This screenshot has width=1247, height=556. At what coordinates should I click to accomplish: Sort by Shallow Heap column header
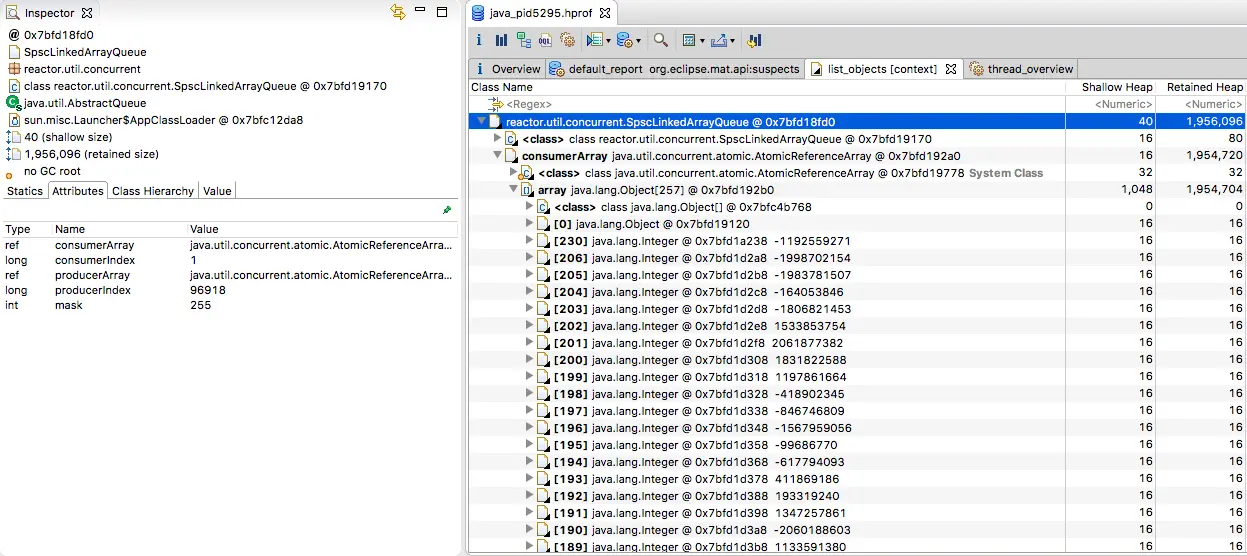coord(1111,87)
